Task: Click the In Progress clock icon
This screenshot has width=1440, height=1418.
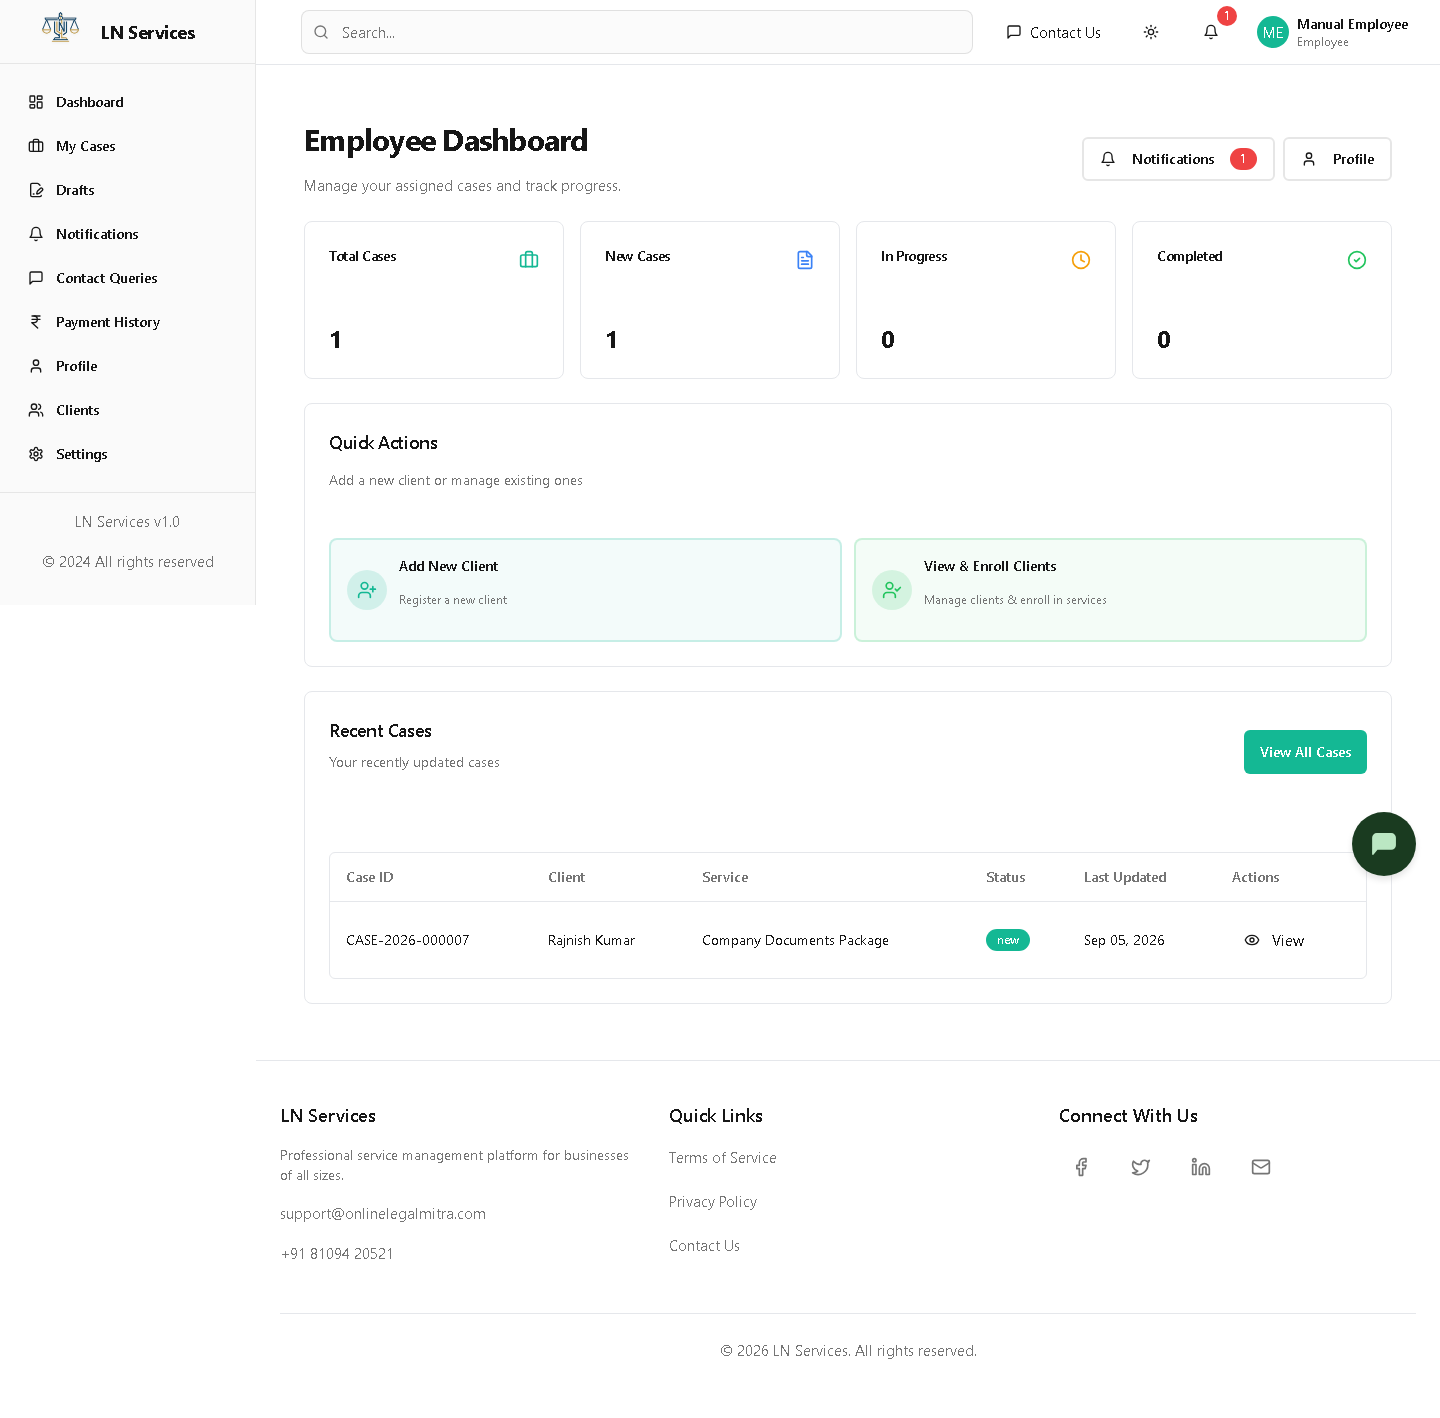Action: (x=1081, y=260)
